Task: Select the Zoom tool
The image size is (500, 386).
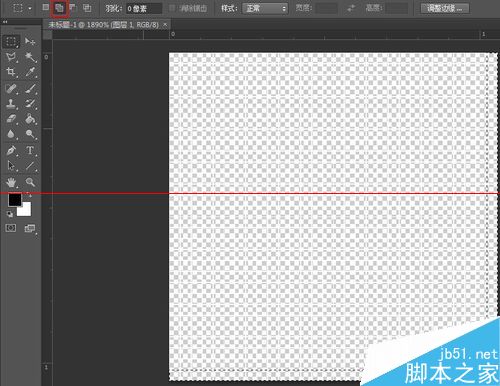Action: (x=30, y=182)
